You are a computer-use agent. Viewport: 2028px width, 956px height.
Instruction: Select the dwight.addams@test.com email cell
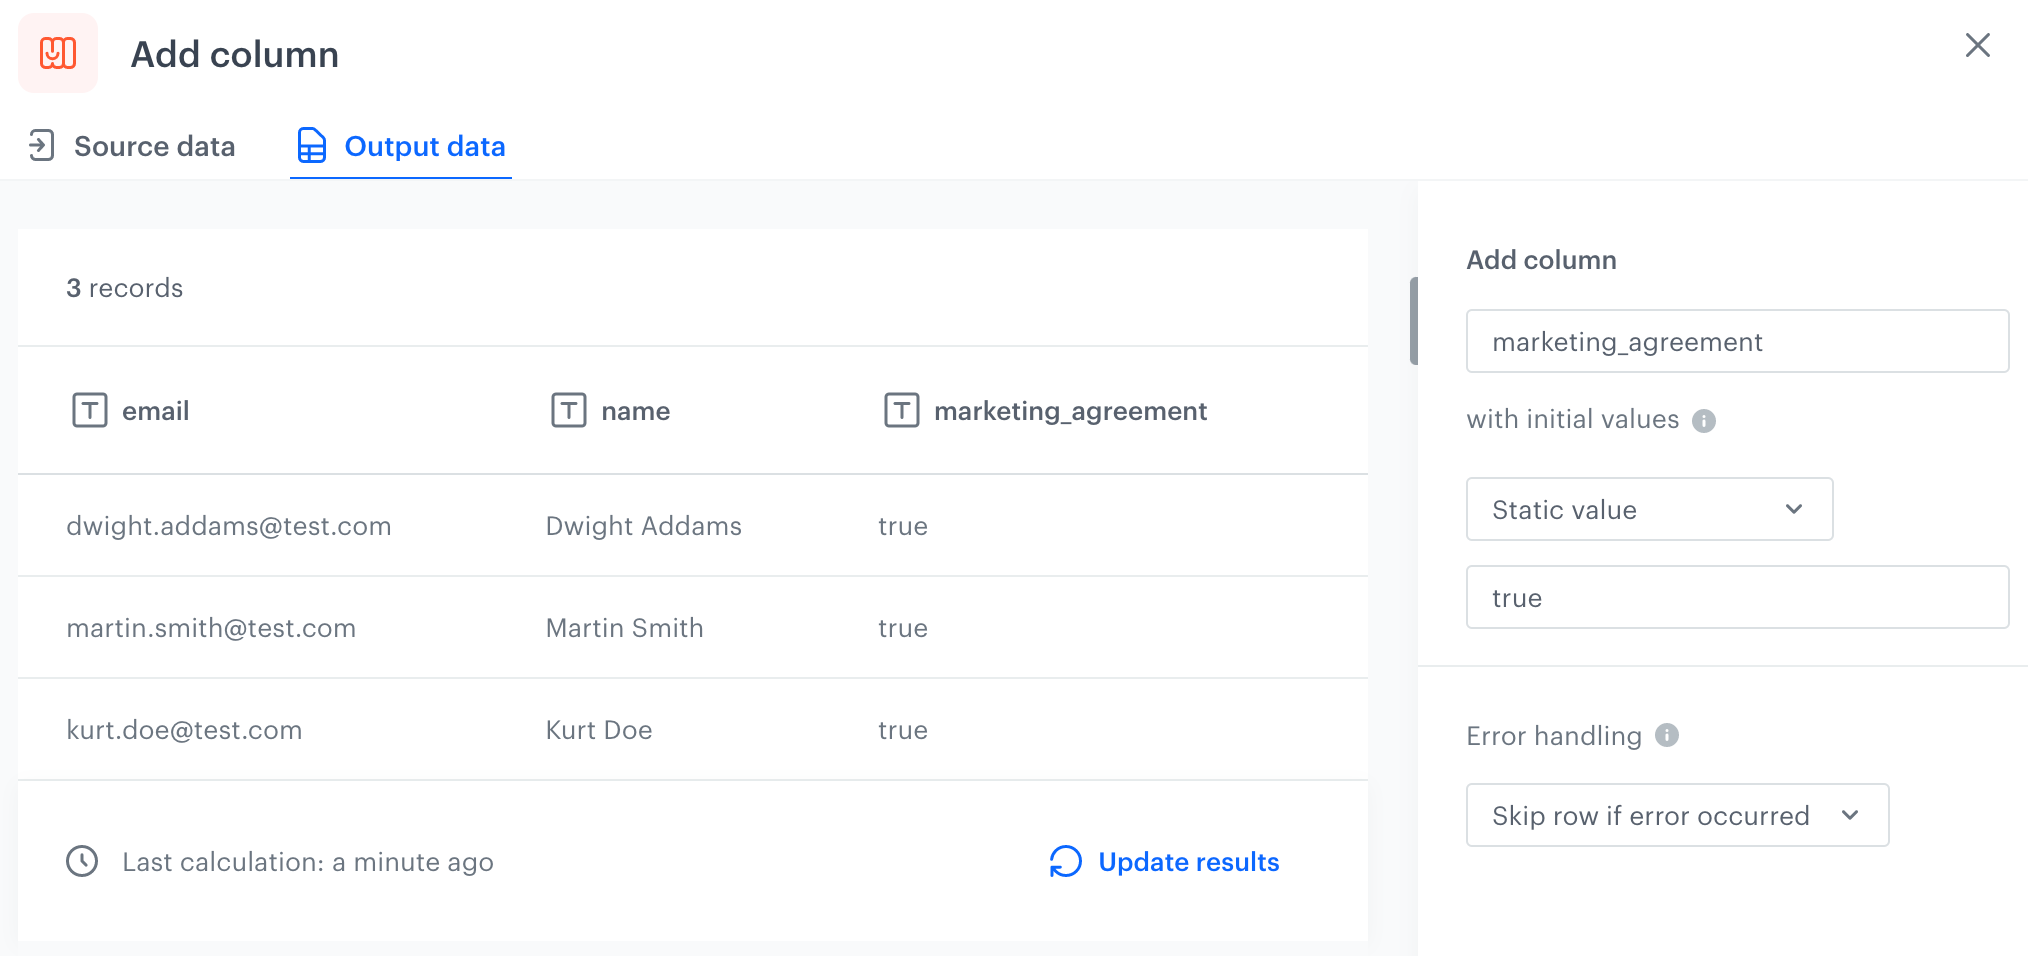click(229, 526)
